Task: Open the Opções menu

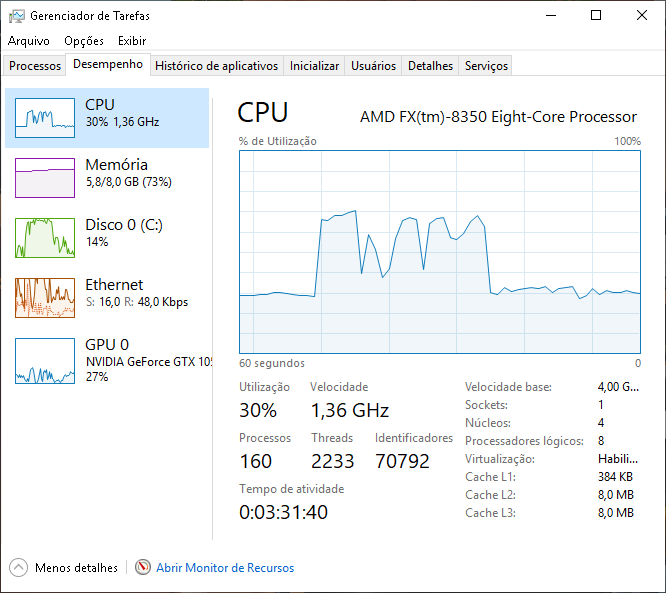Action: (84, 41)
